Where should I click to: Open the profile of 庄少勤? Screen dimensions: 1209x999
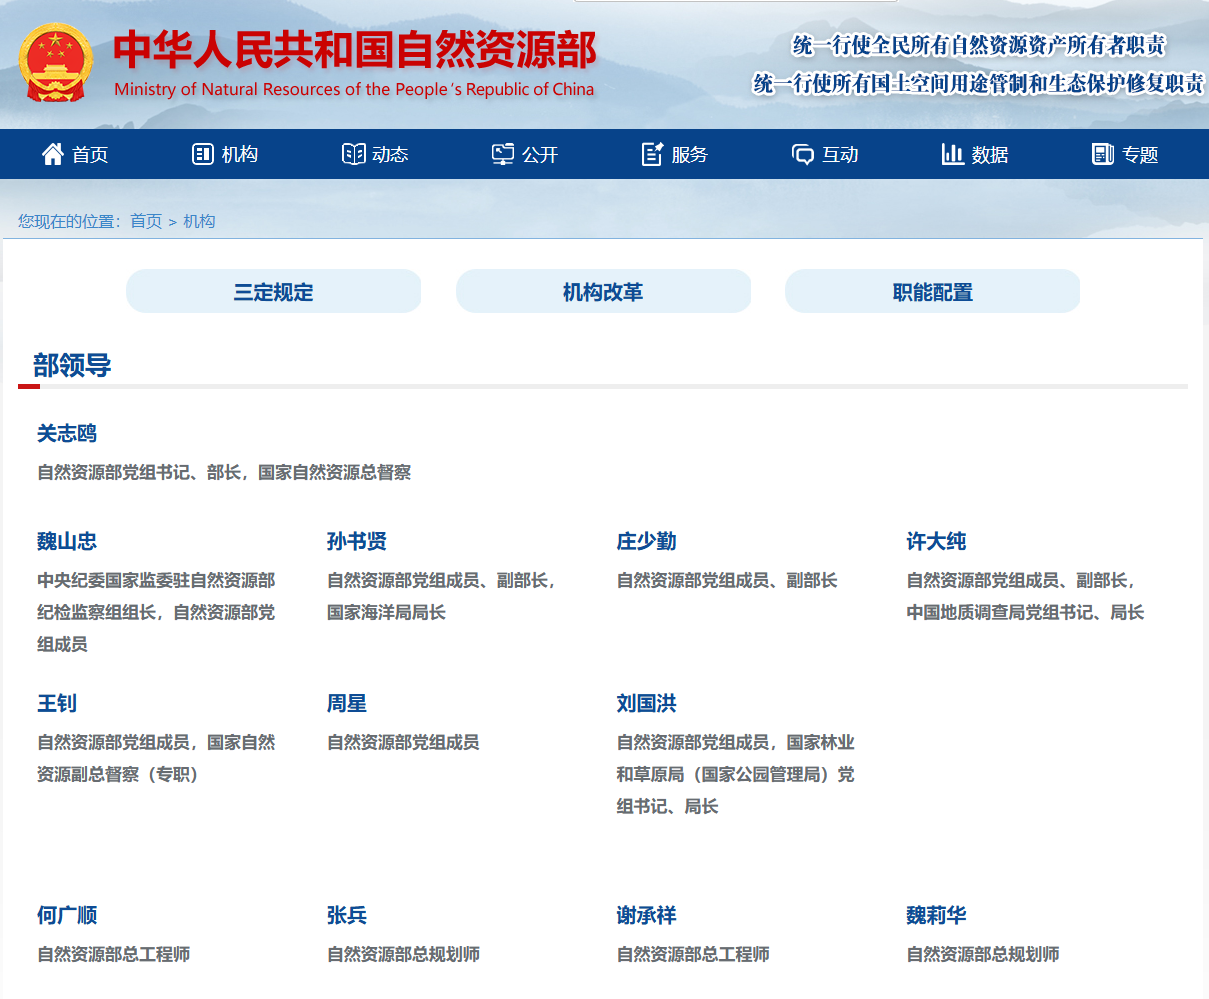coord(647,541)
